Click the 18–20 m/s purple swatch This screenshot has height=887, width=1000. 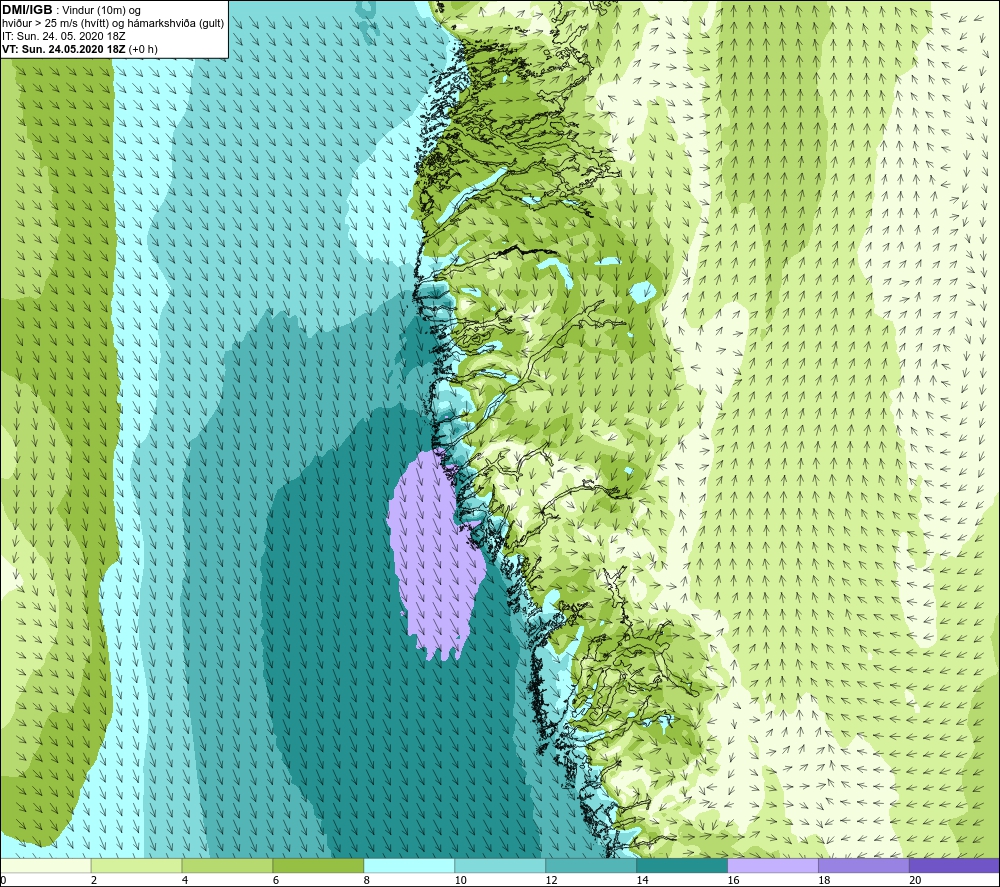tap(864, 865)
